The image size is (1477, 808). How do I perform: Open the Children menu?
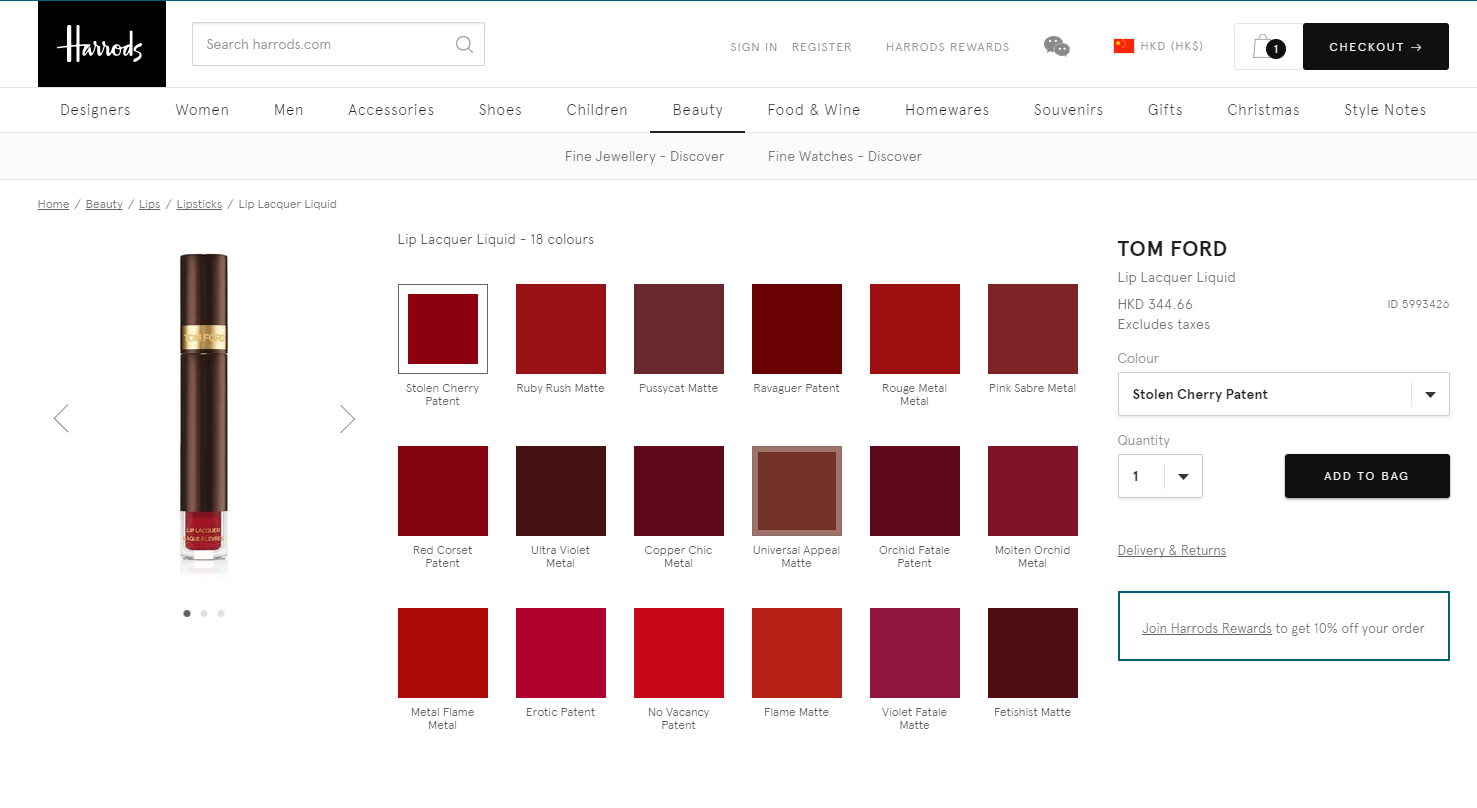(597, 110)
